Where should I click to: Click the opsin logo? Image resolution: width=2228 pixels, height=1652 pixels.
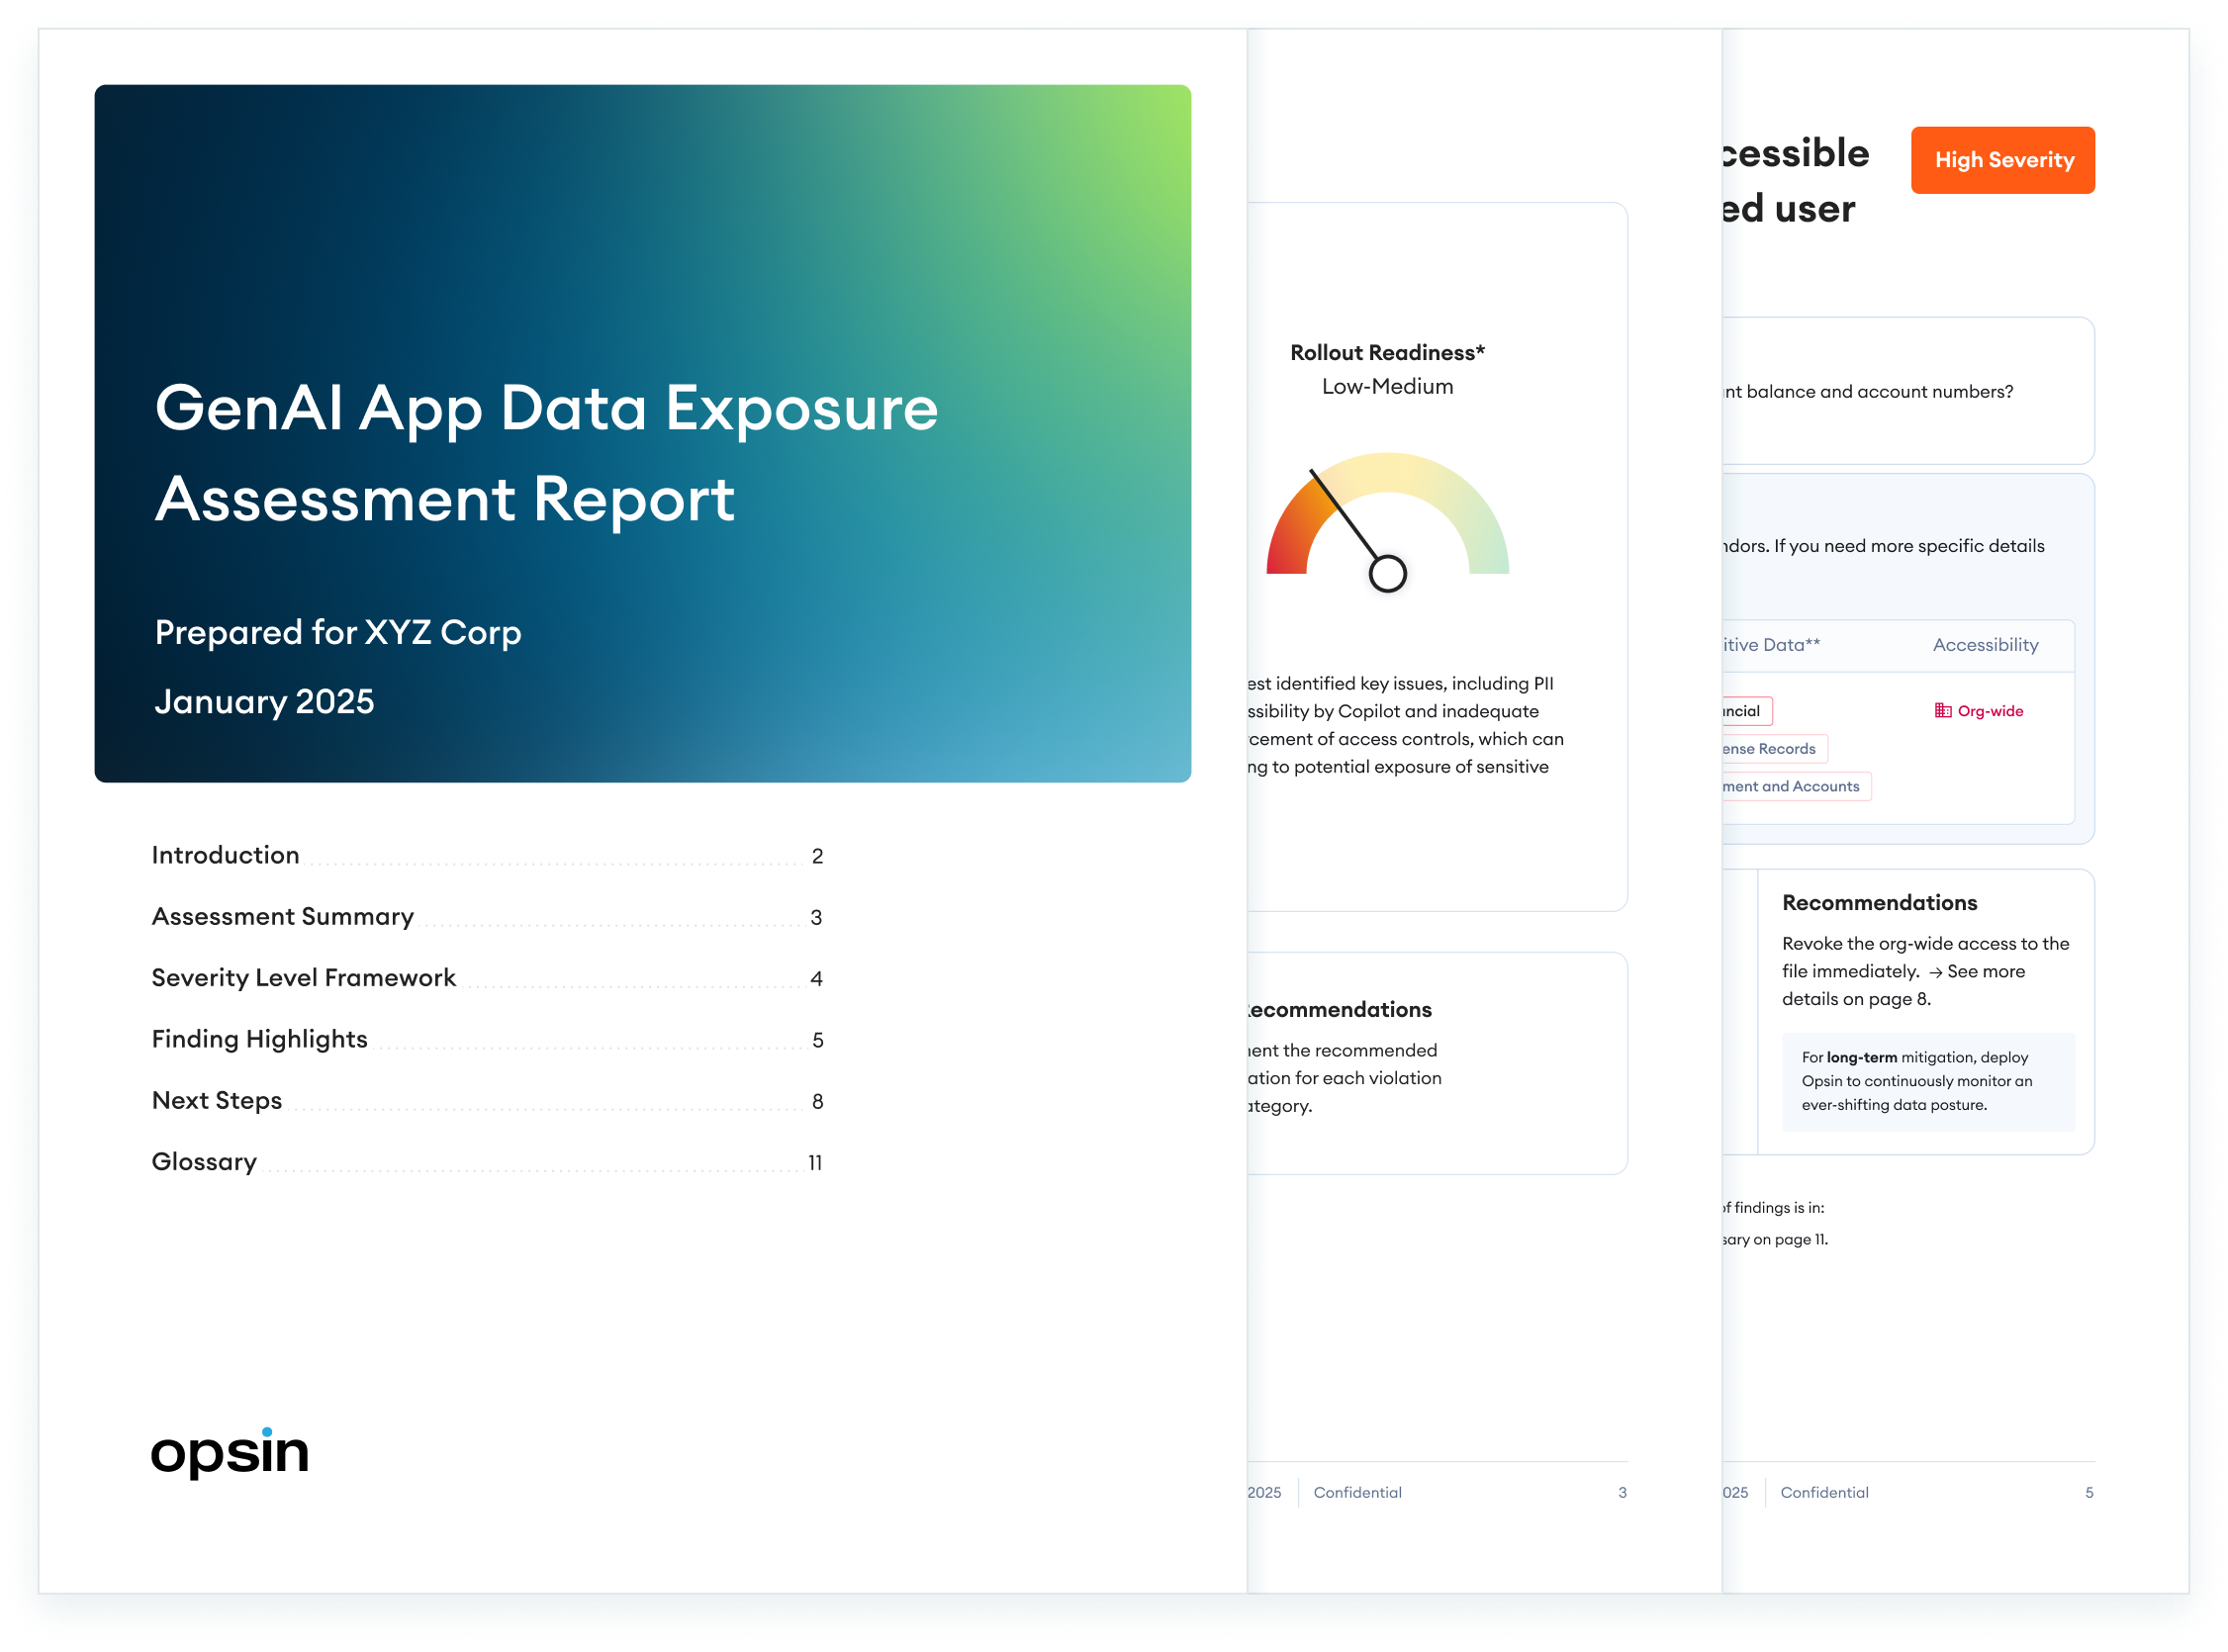pyautogui.click(x=229, y=1453)
